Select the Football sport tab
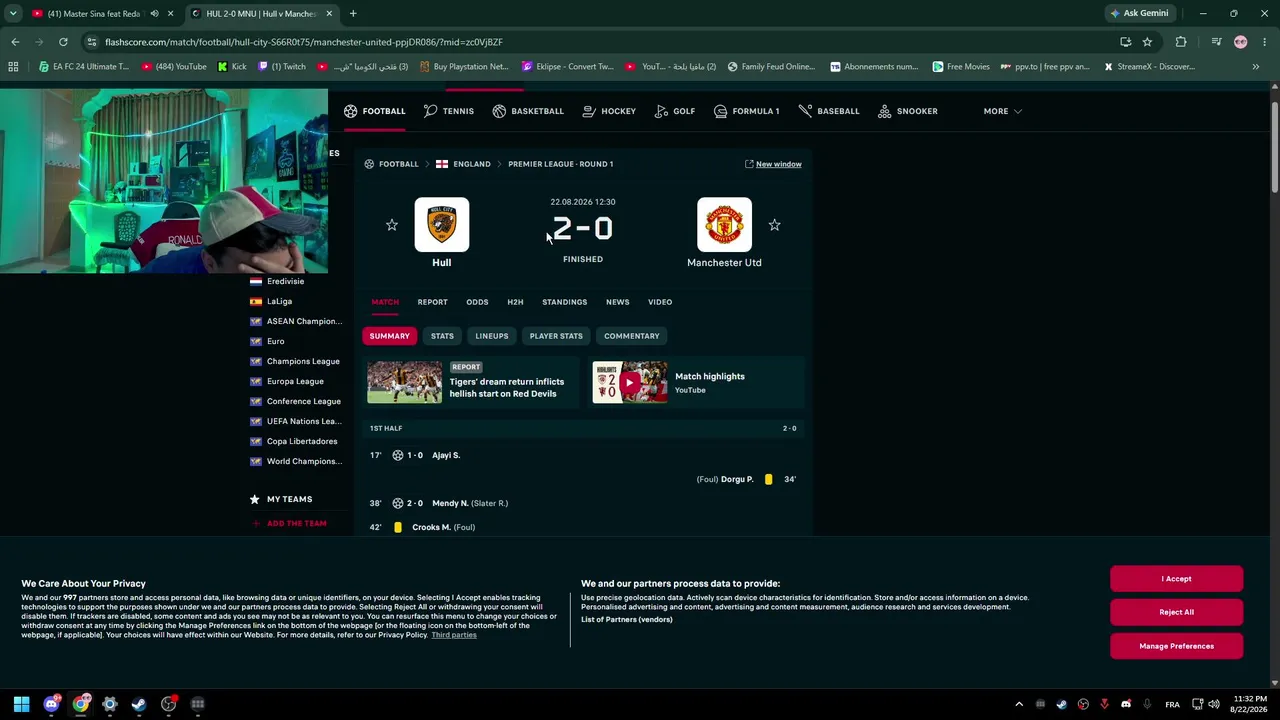The width and height of the screenshot is (1280, 720). click(x=375, y=111)
